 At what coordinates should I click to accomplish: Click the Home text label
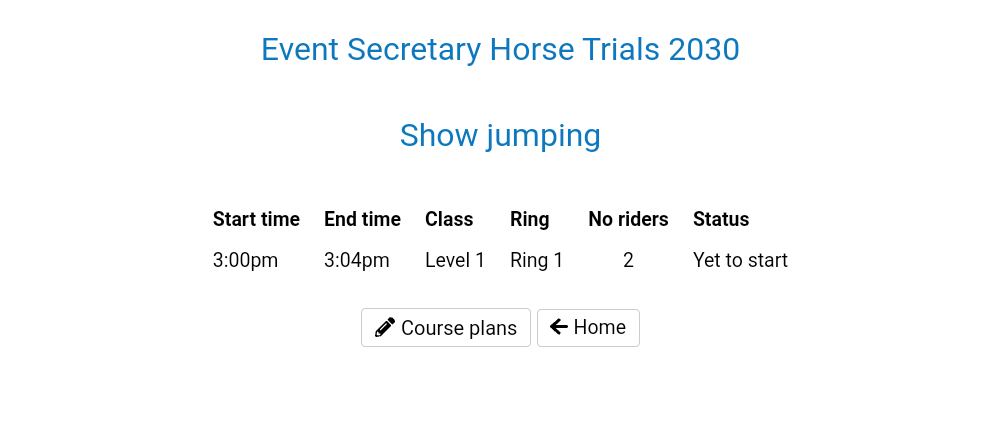[600, 327]
